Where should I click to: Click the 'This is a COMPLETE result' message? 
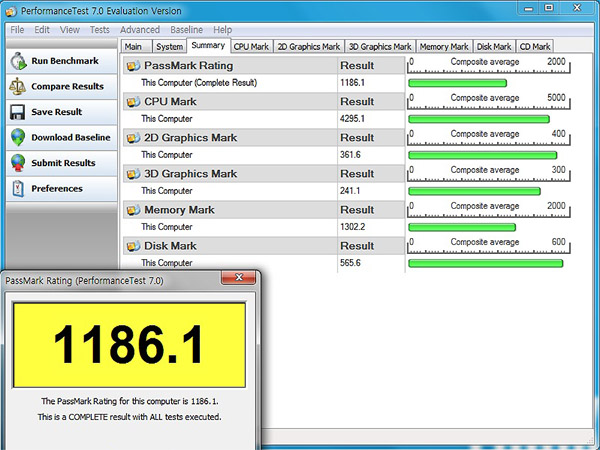(129, 417)
